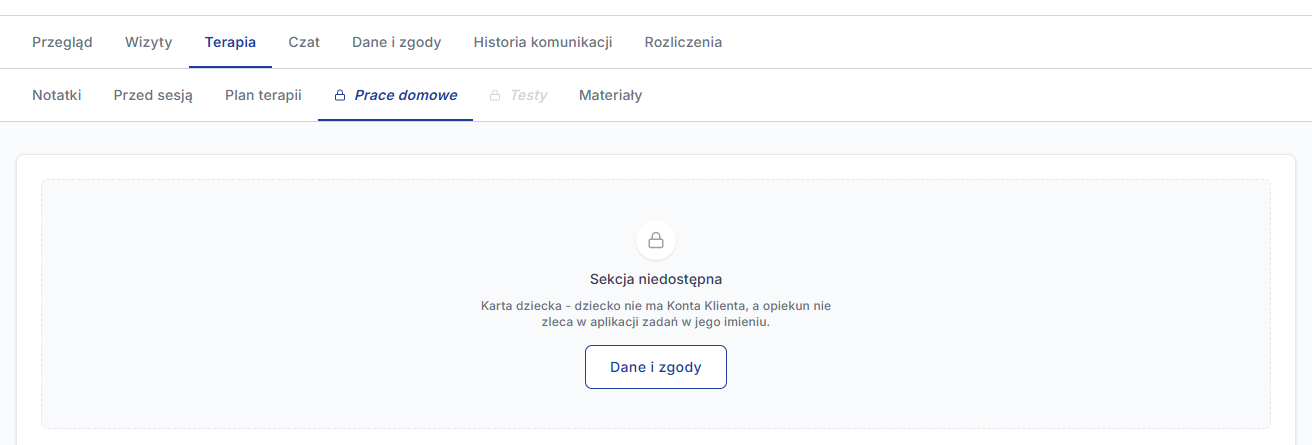
Task: Open the Przegląd tab
Action: click(x=62, y=42)
